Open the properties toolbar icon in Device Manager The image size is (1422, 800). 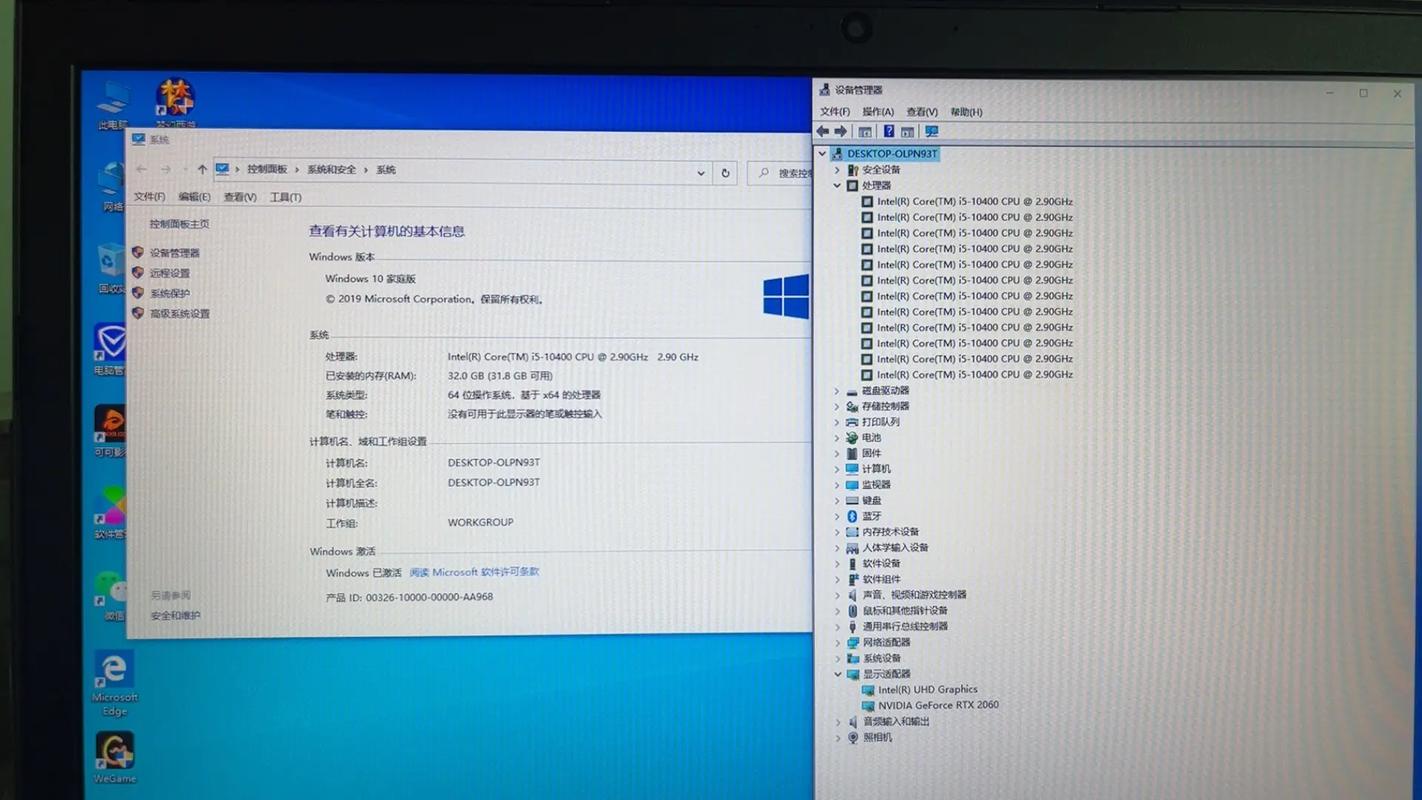point(864,131)
